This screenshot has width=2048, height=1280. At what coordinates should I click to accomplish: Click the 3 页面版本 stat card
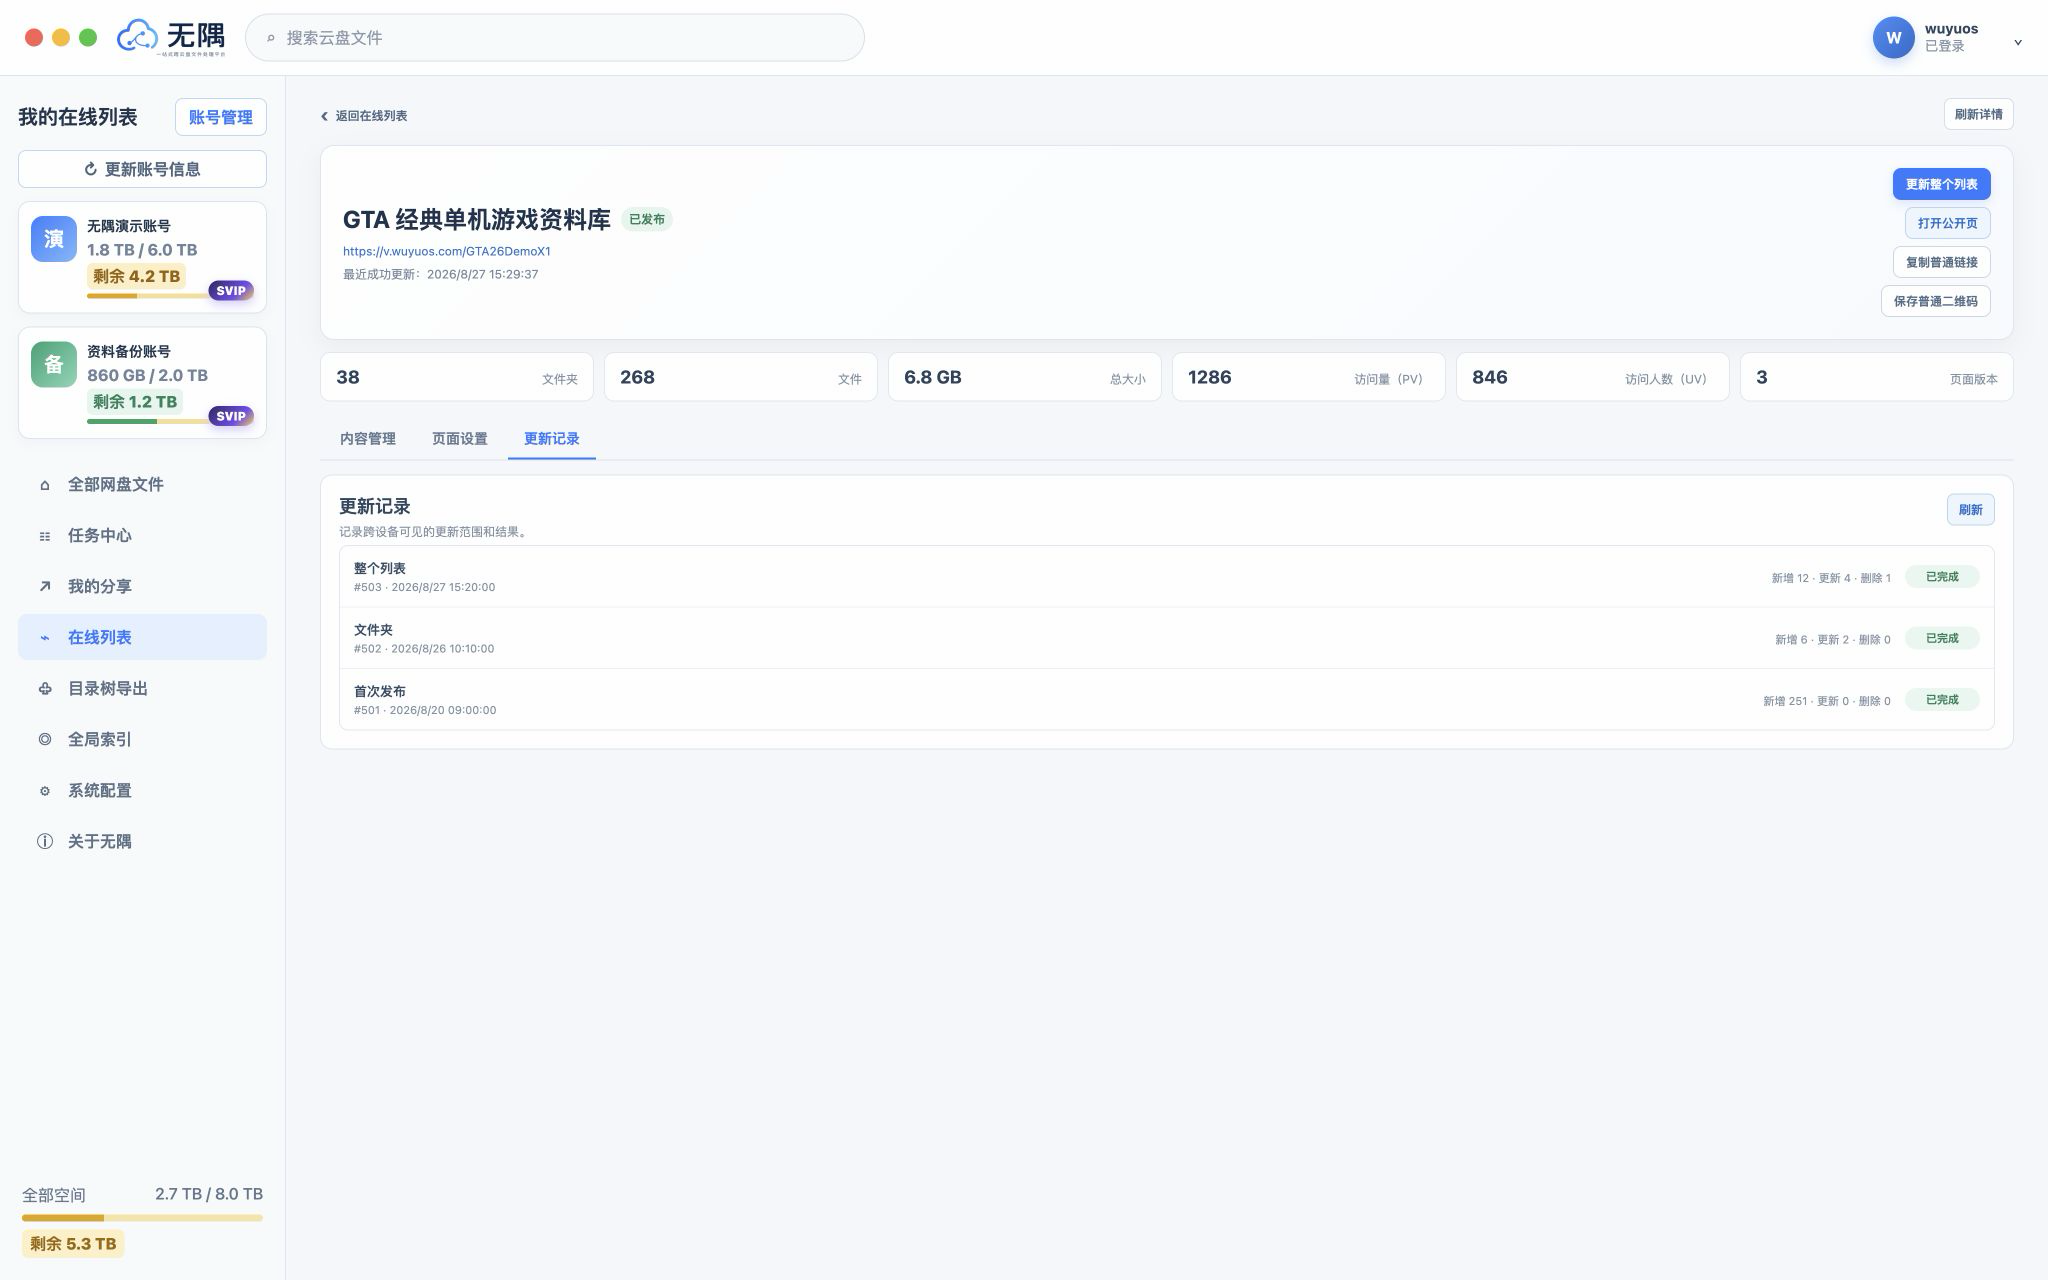(x=1877, y=377)
